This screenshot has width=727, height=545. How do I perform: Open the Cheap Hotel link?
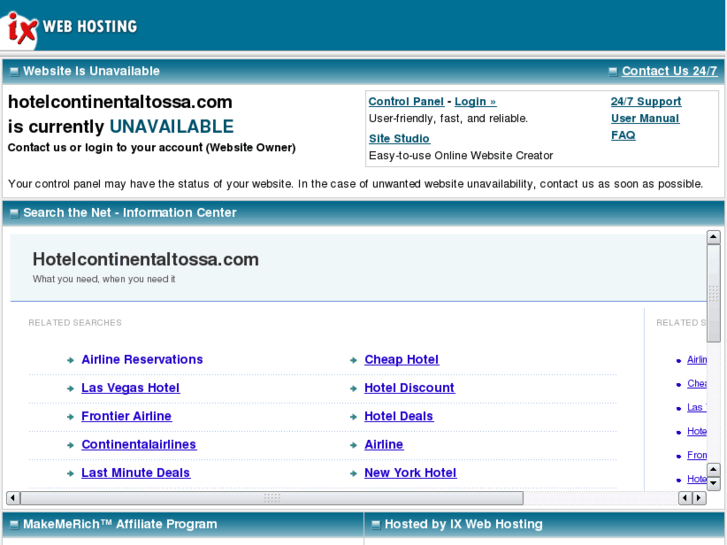tap(401, 359)
